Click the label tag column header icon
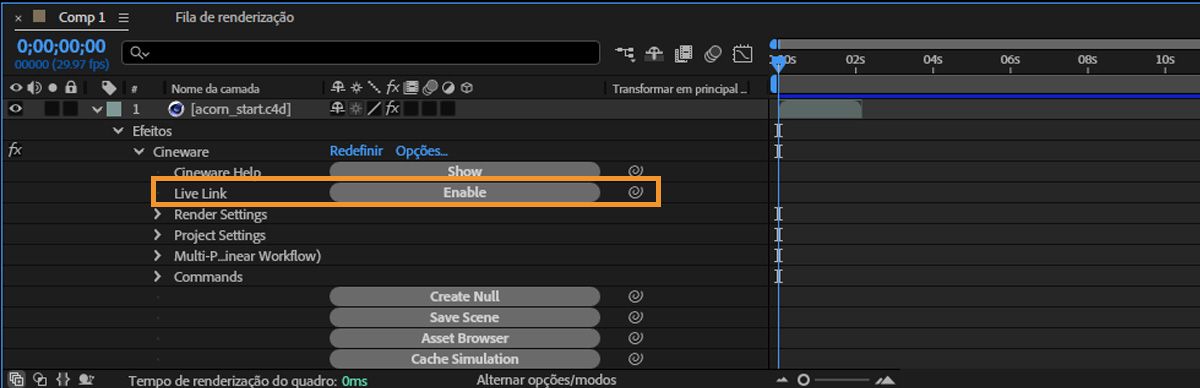Screen dimensions: 1200x388 click(109, 88)
